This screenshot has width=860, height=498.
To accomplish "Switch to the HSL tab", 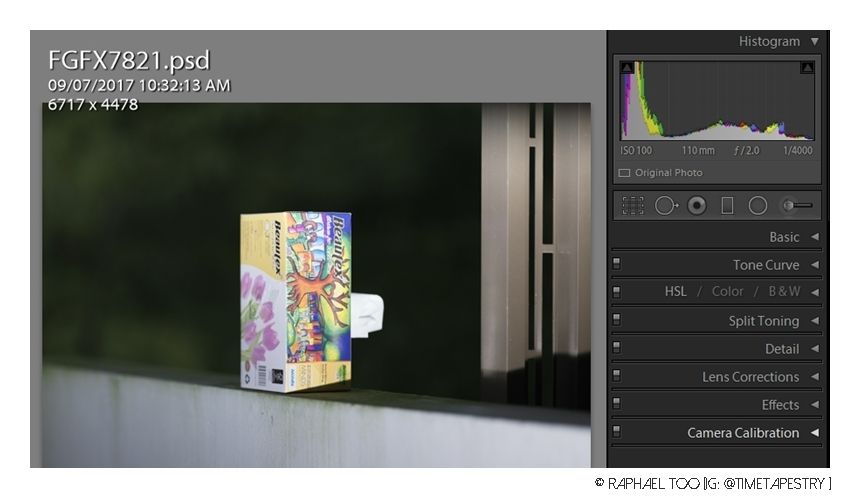I will tap(675, 291).
